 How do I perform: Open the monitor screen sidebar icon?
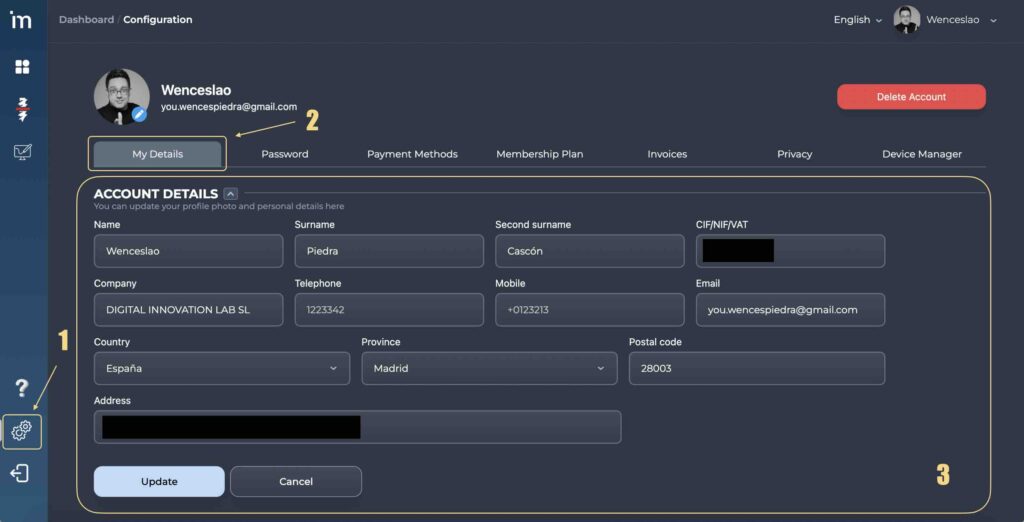pos(22,152)
